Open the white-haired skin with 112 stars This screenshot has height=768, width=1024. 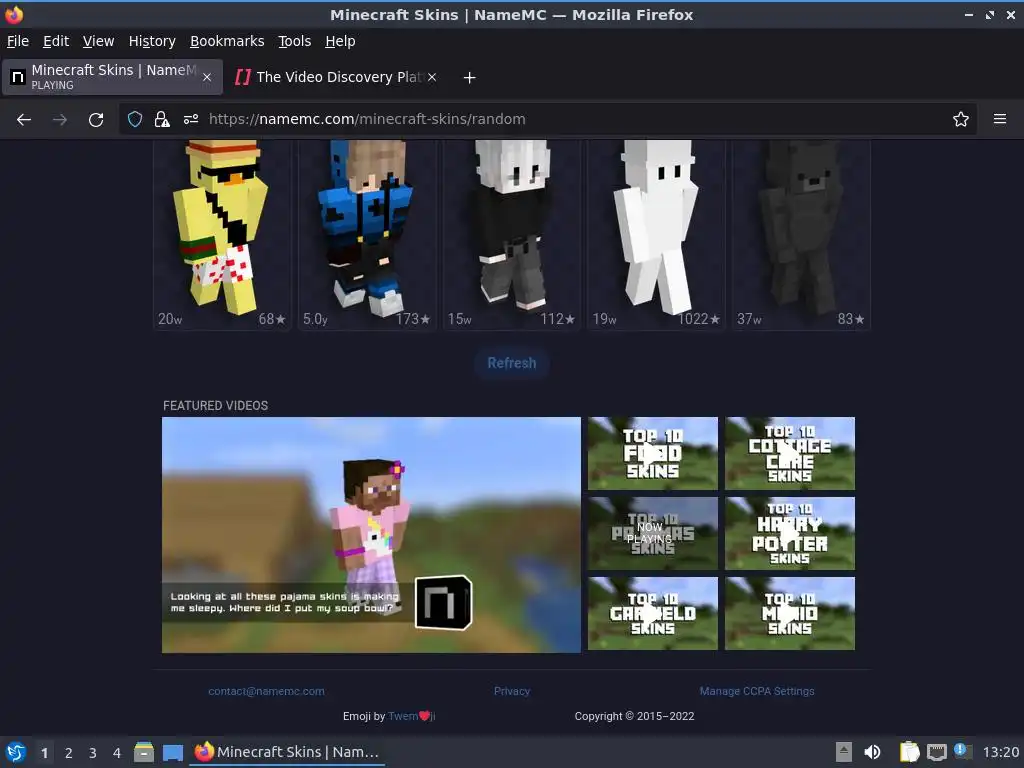pyautogui.click(x=512, y=235)
